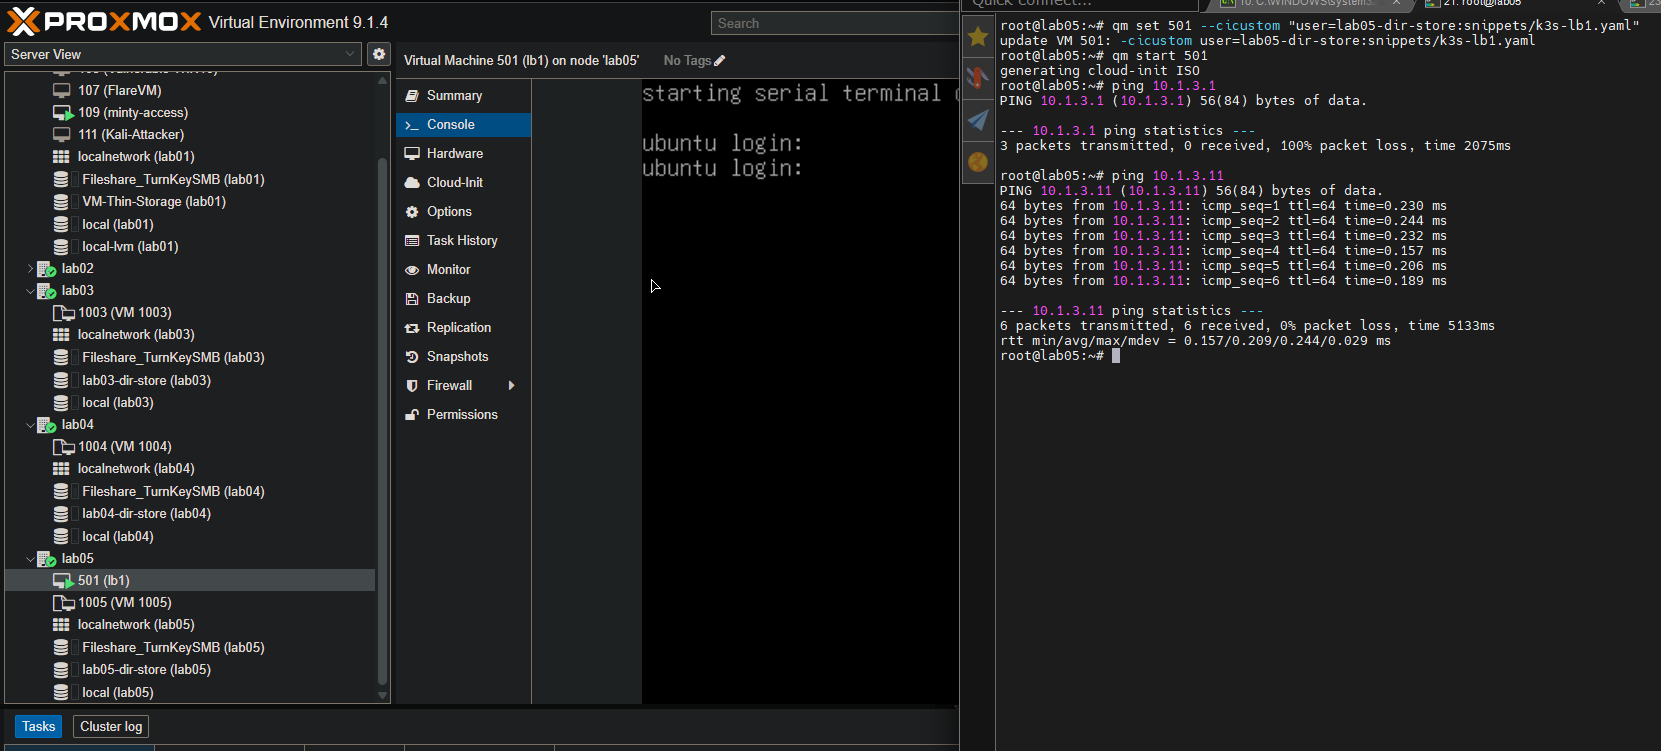The height and width of the screenshot is (751, 1661).
Task: Open the Swiss-knife Tools sidebar icon
Action: (x=978, y=78)
